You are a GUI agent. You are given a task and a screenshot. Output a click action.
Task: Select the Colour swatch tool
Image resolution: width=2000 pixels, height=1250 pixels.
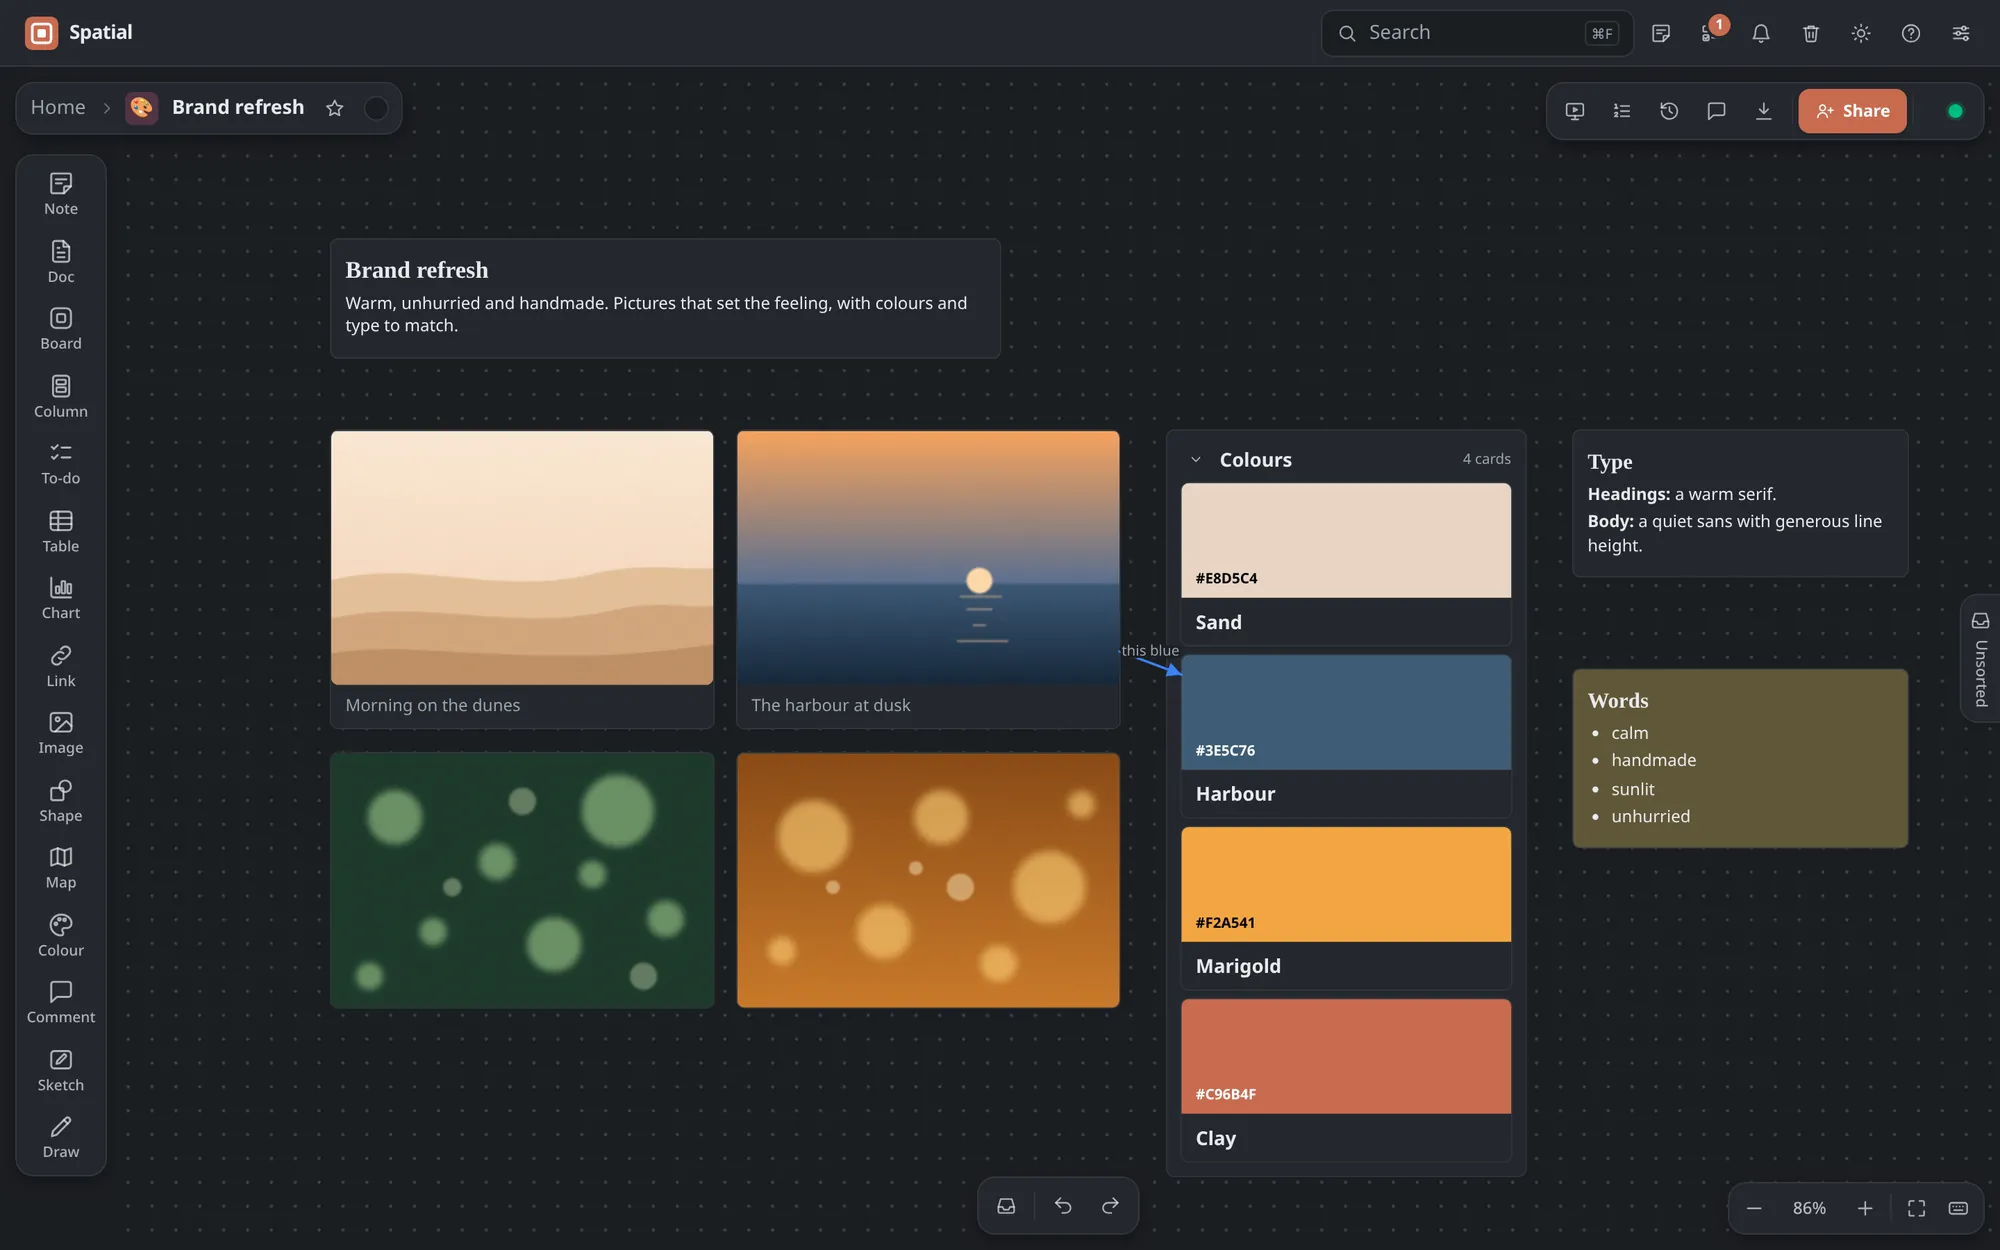[x=61, y=937]
